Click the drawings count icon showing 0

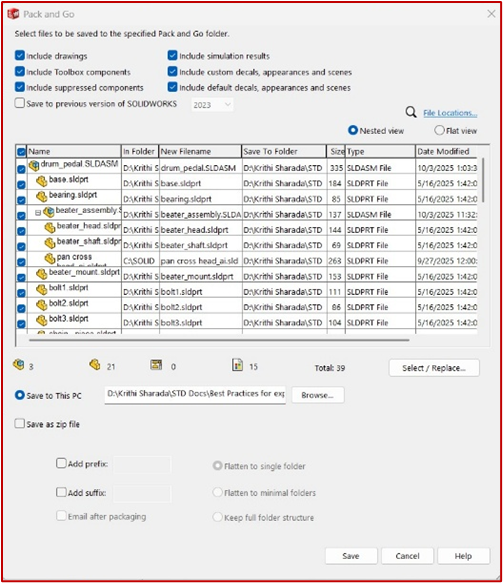pos(156,365)
